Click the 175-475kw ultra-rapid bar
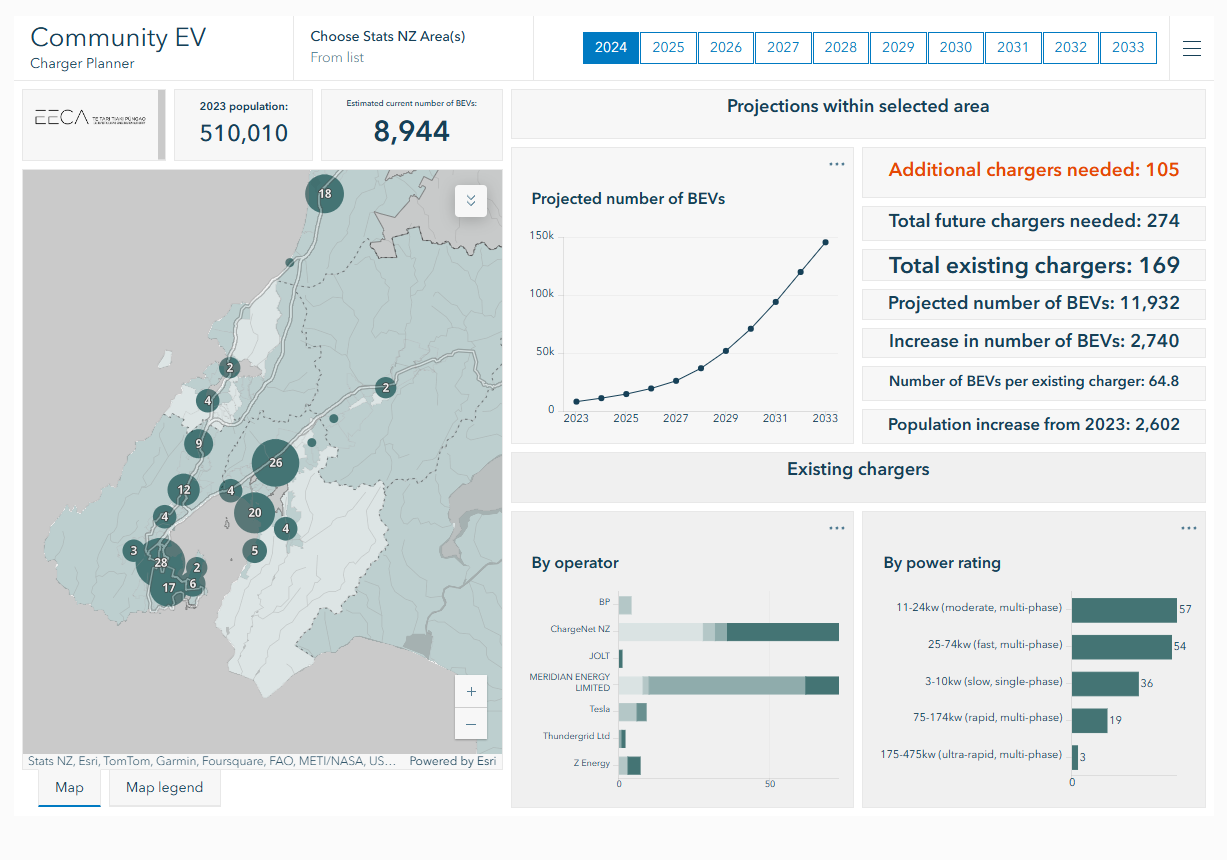 (1075, 757)
